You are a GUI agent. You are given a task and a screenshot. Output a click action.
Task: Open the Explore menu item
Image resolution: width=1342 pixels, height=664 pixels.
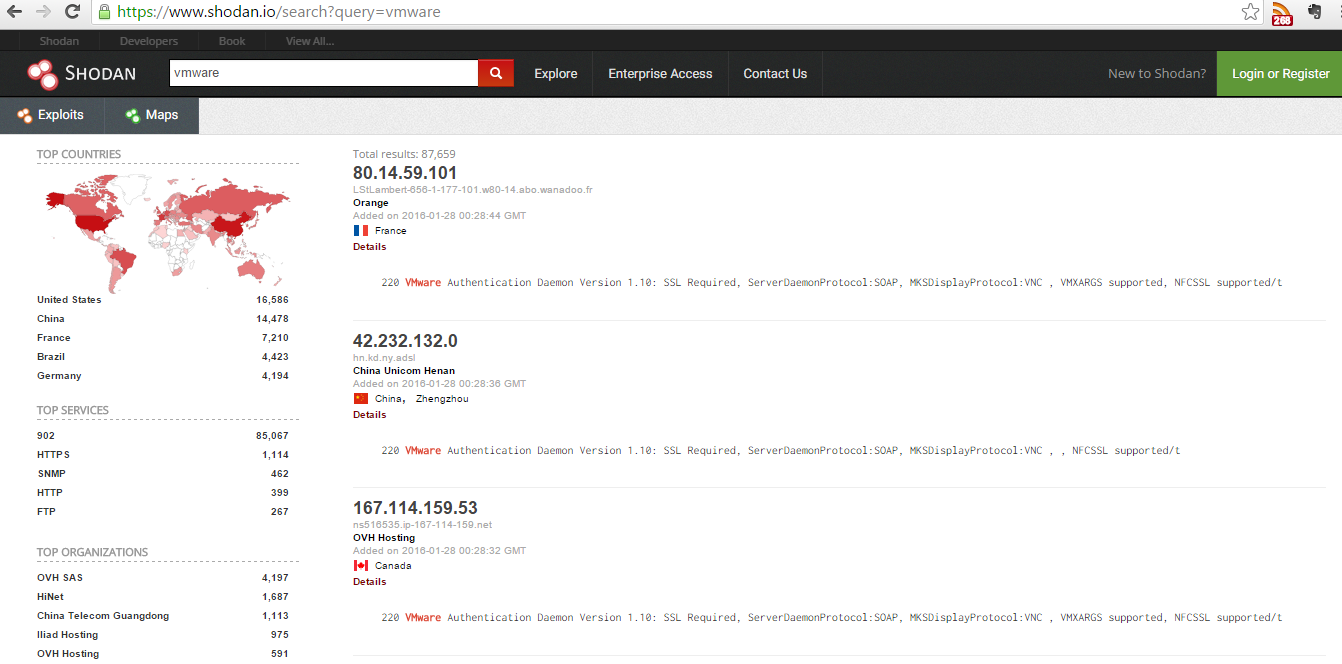[x=555, y=74]
